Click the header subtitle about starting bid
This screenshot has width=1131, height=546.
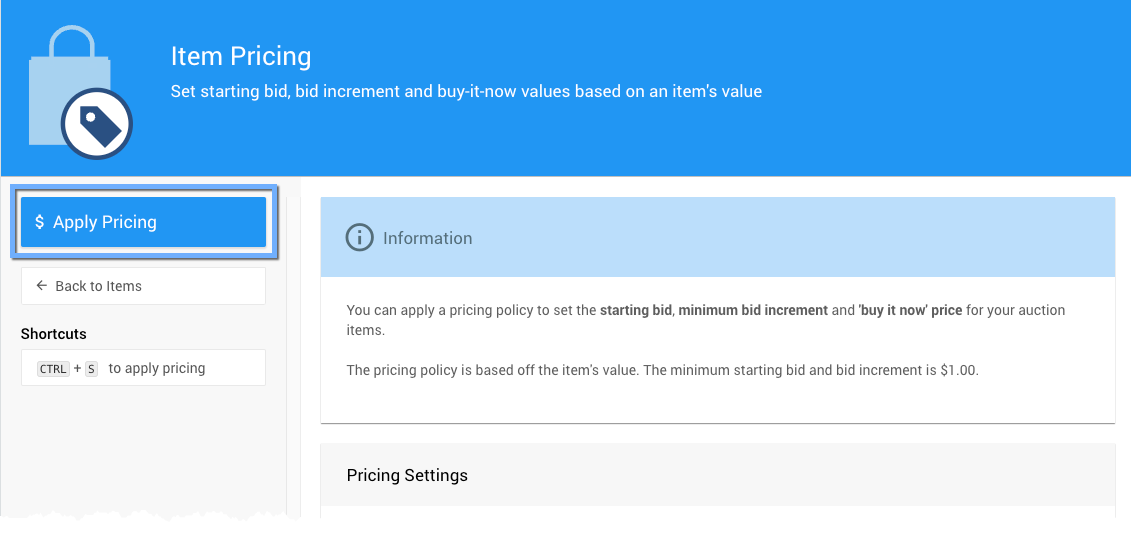(x=466, y=91)
